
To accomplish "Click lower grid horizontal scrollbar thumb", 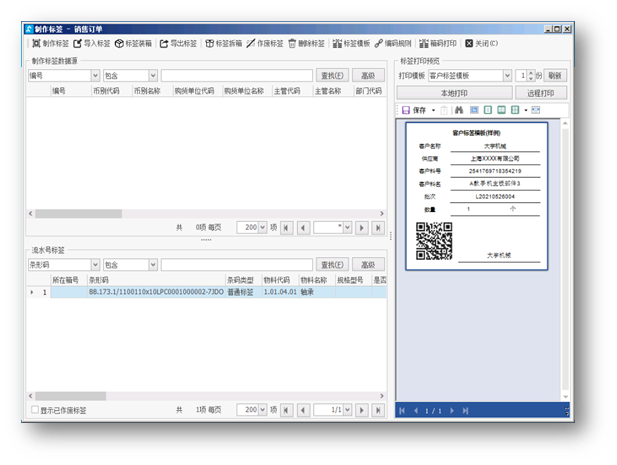I will tap(70, 396).
